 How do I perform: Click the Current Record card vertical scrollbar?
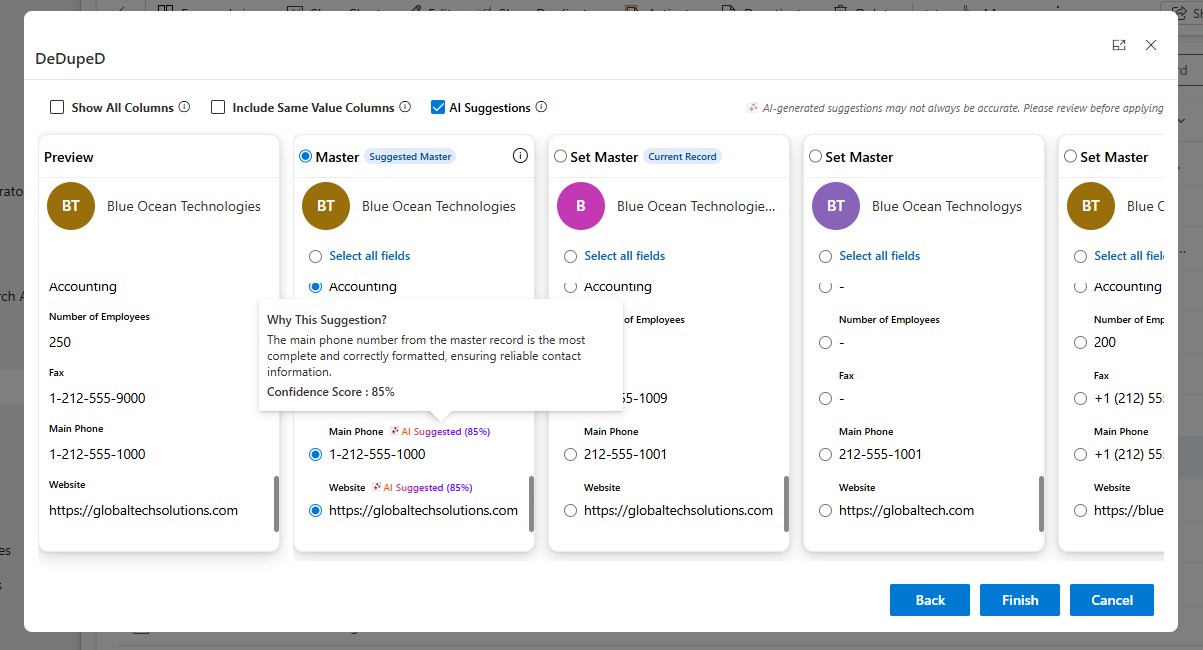click(x=786, y=504)
